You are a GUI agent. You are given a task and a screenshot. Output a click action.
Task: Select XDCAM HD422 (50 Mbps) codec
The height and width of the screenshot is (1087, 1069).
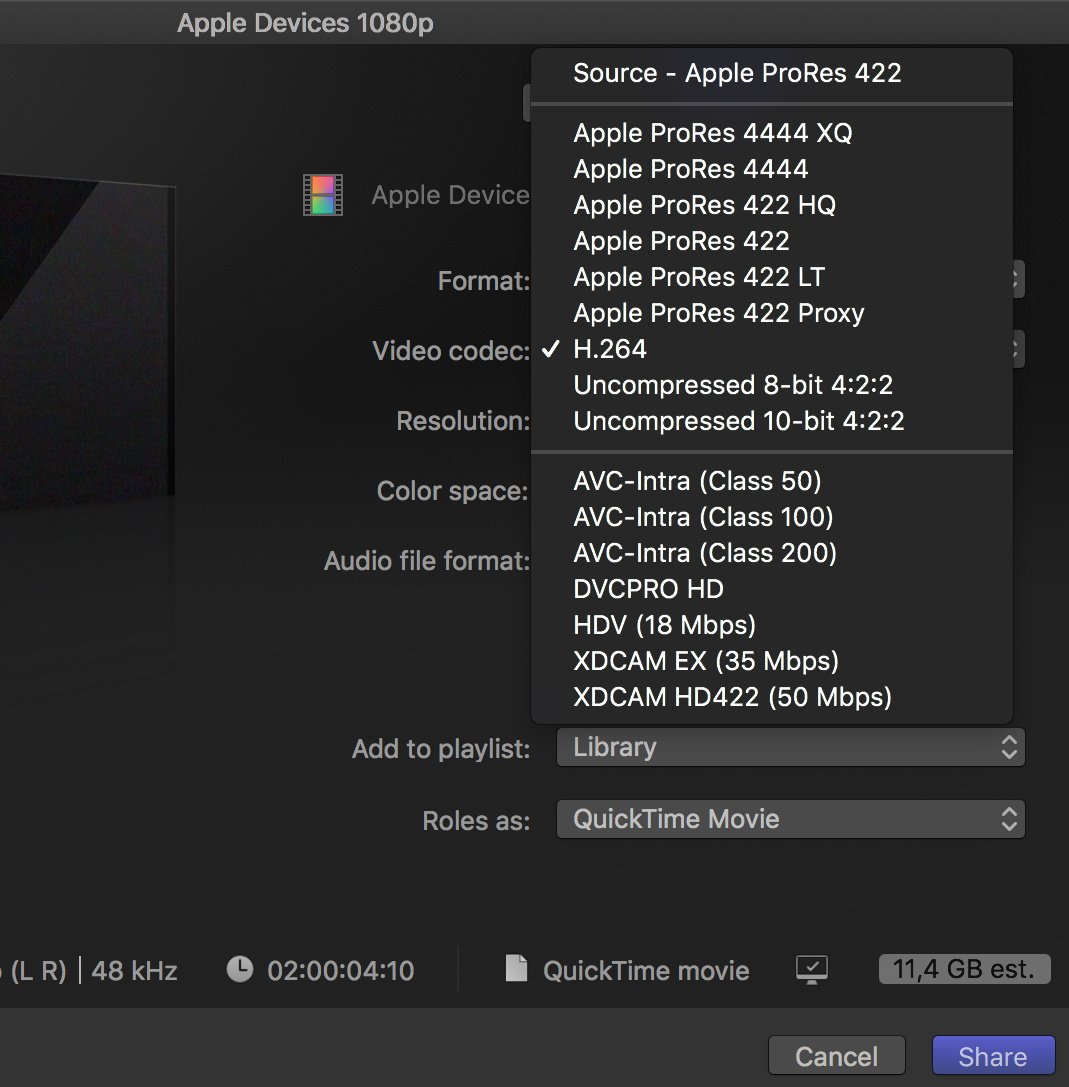click(772, 697)
